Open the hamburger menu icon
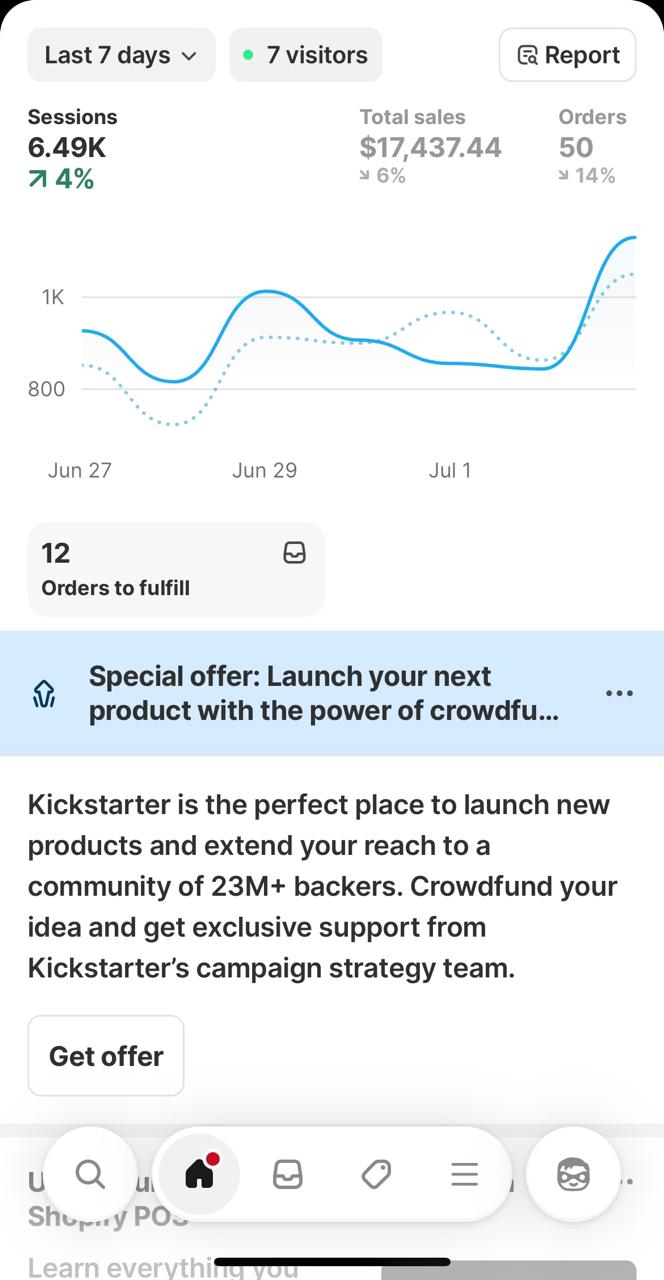This screenshot has width=664, height=1280. pos(464,1174)
